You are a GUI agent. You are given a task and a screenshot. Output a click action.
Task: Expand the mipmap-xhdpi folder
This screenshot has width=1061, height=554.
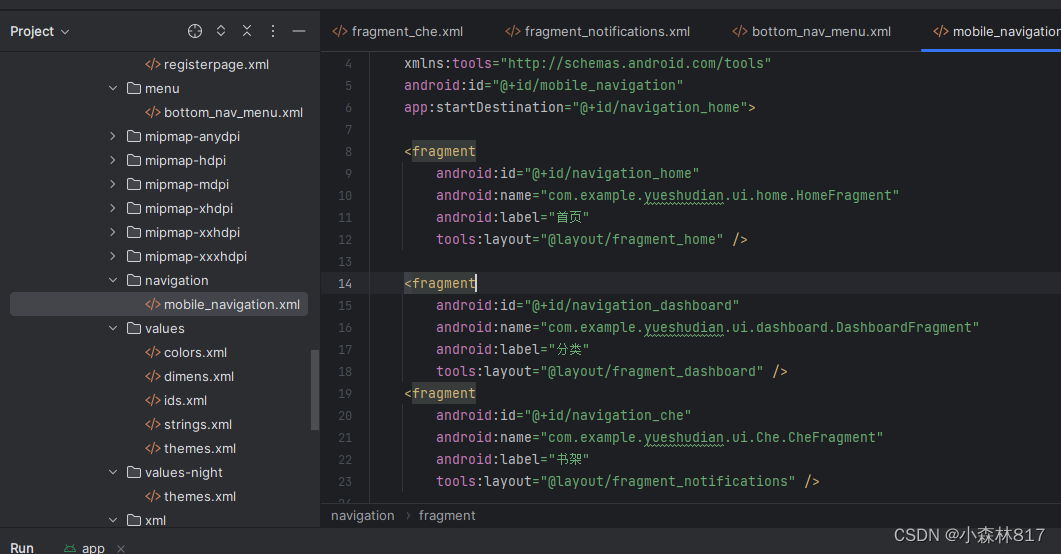click(x=113, y=208)
